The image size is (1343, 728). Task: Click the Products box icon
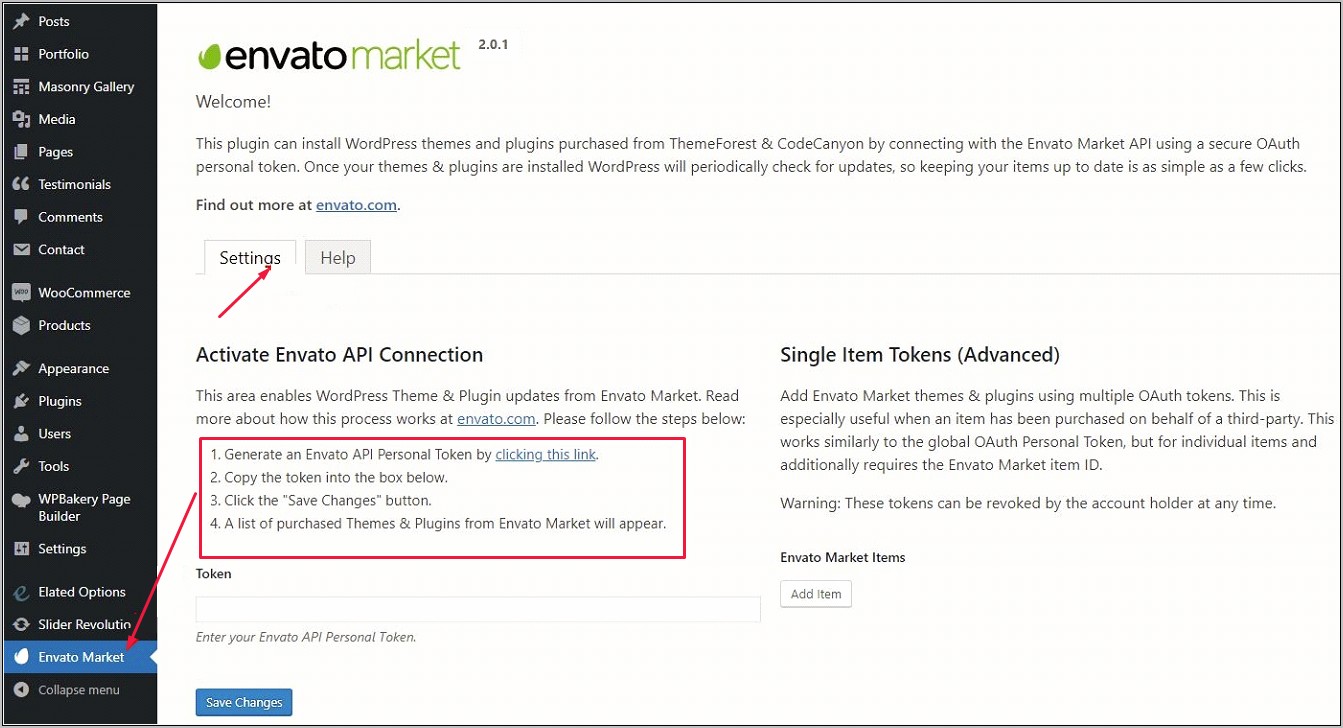(x=21, y=325)
